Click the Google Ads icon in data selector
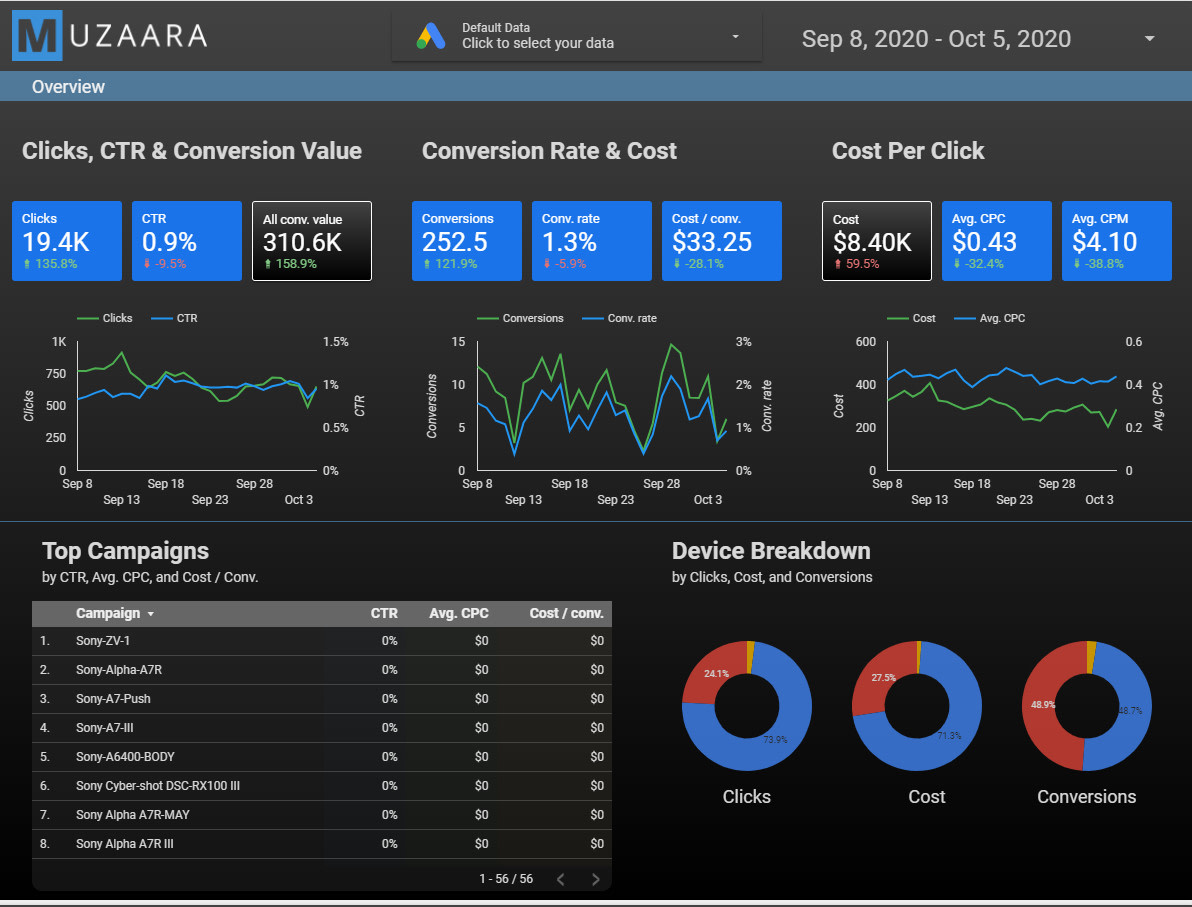Screen dimensions: 1192x907 431,36
